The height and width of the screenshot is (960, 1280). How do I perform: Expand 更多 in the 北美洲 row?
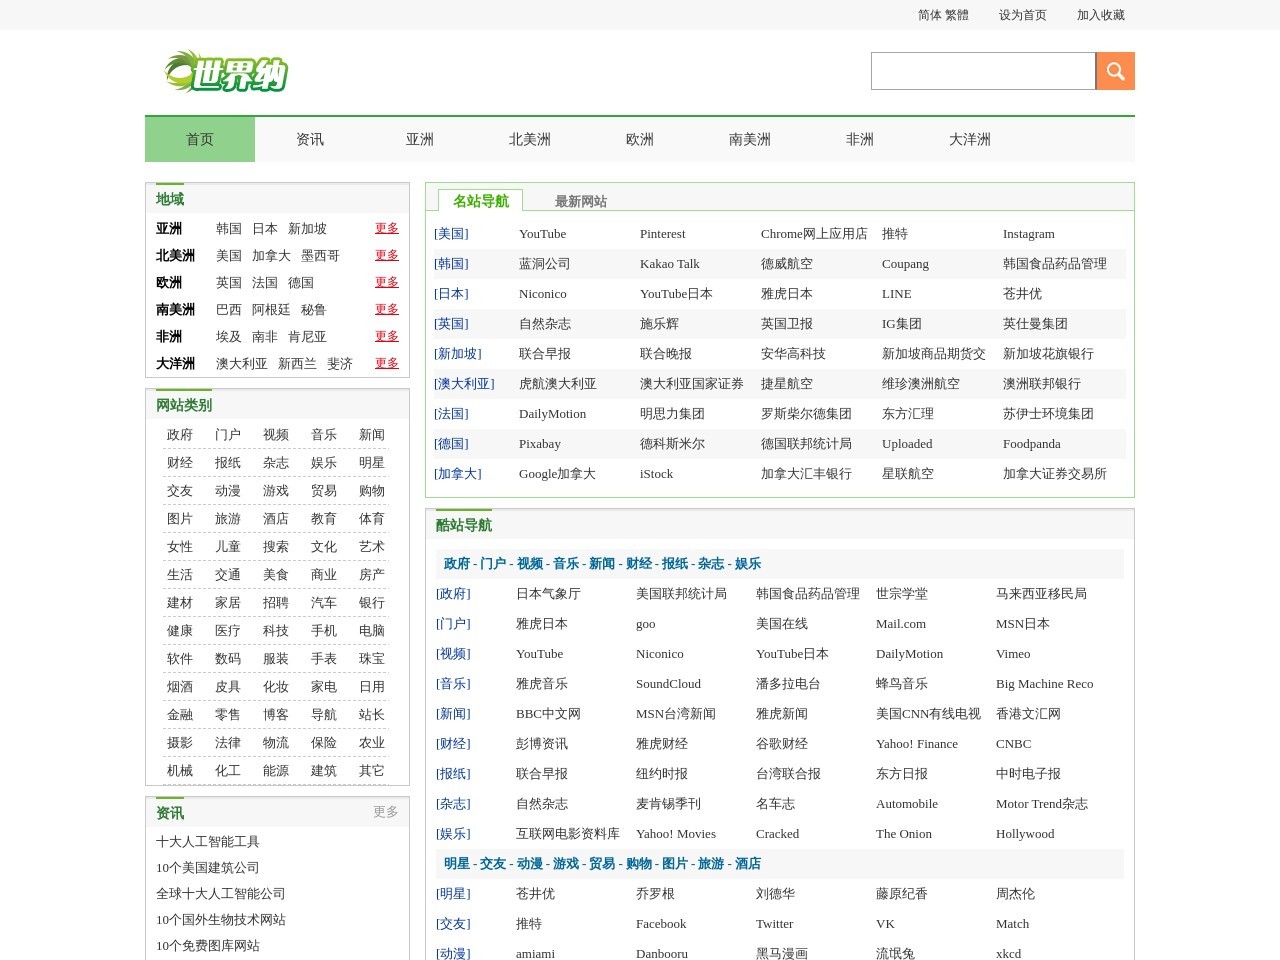point(387,255)
